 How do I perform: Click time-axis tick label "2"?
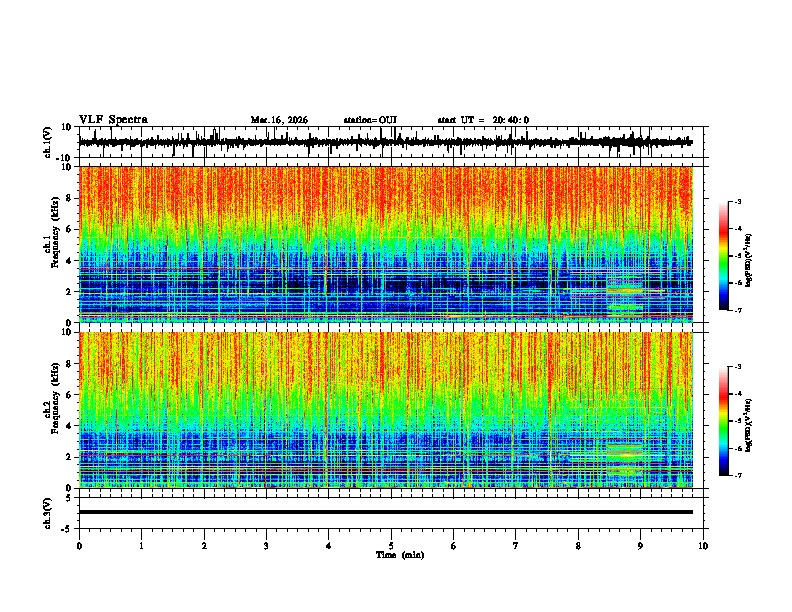coord(204,545)
